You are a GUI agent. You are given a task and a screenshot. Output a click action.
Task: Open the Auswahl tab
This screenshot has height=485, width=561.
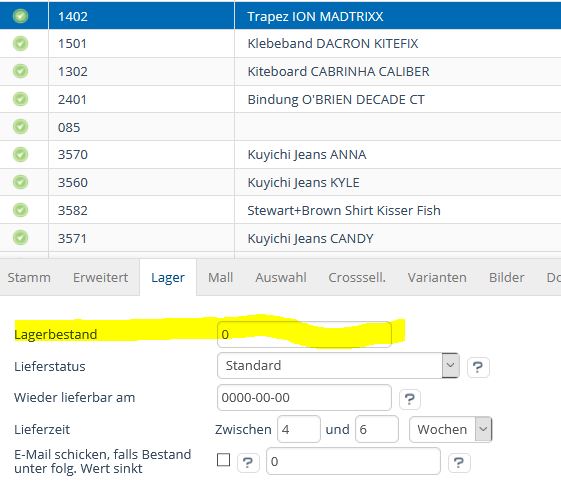point(281,278)
